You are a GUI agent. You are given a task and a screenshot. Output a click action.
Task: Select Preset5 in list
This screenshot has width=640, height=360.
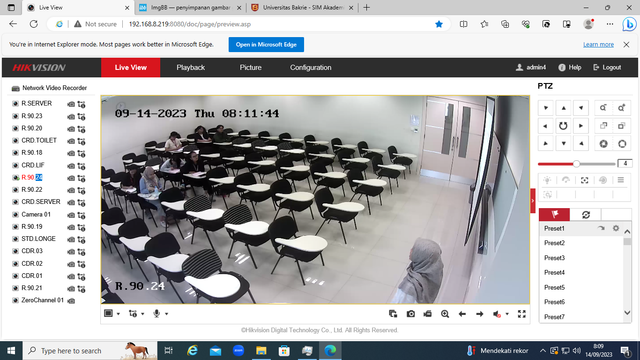tap(581, 287)
